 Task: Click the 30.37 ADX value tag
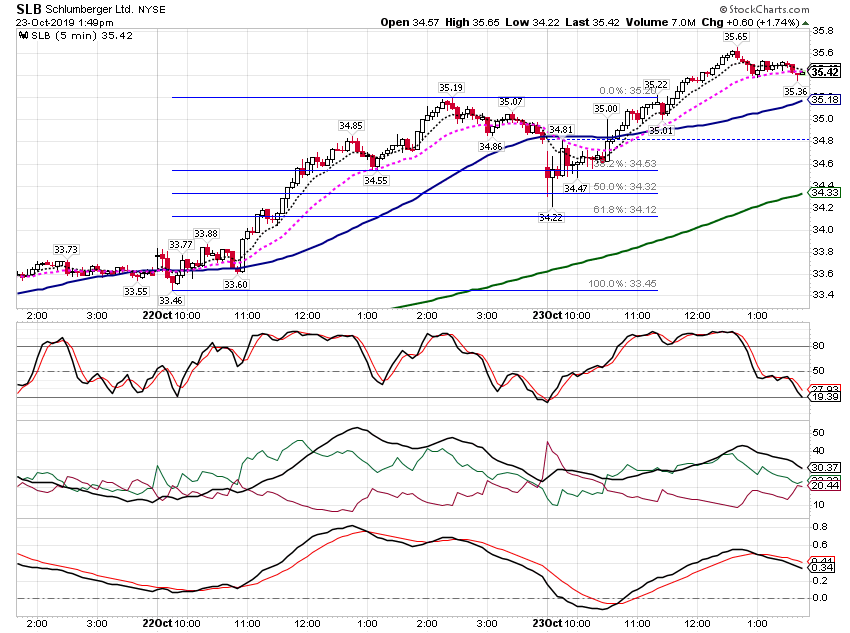825,468
